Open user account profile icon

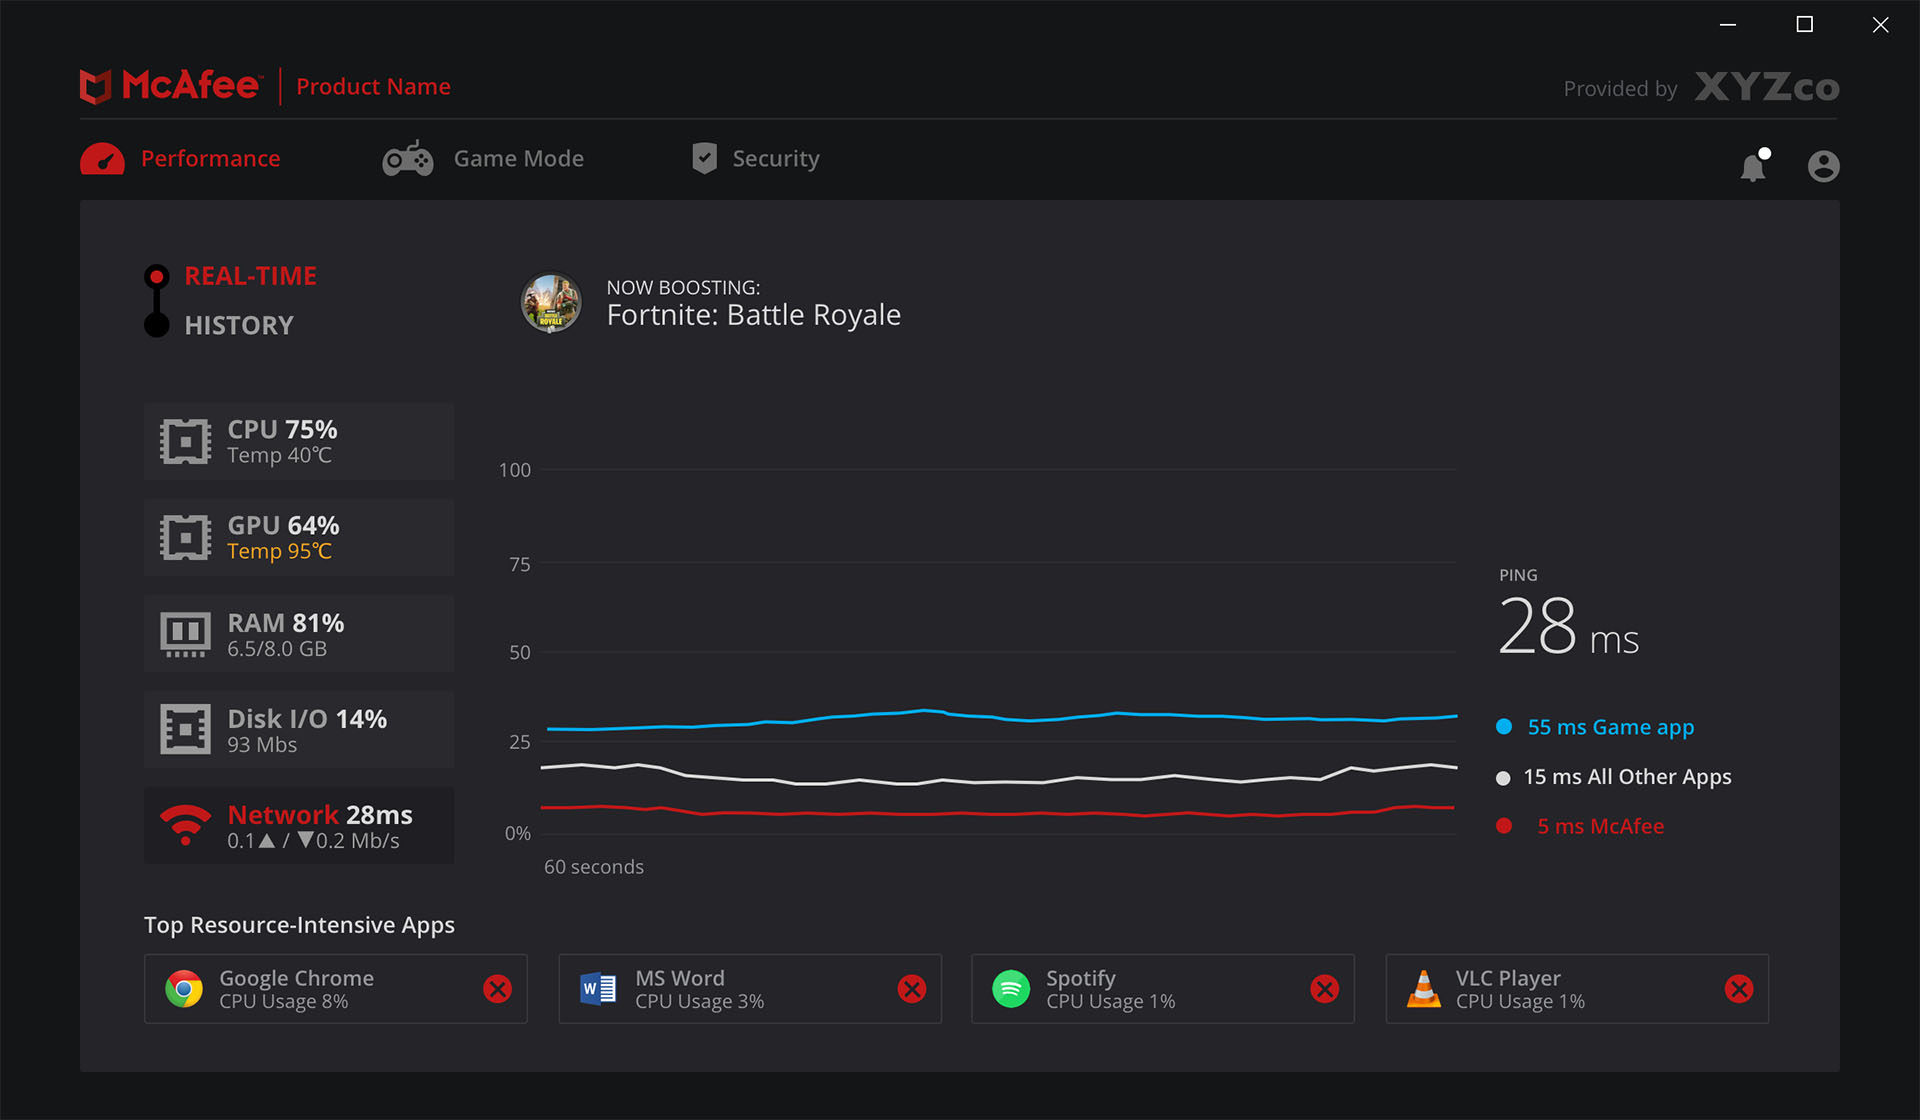1824,166
